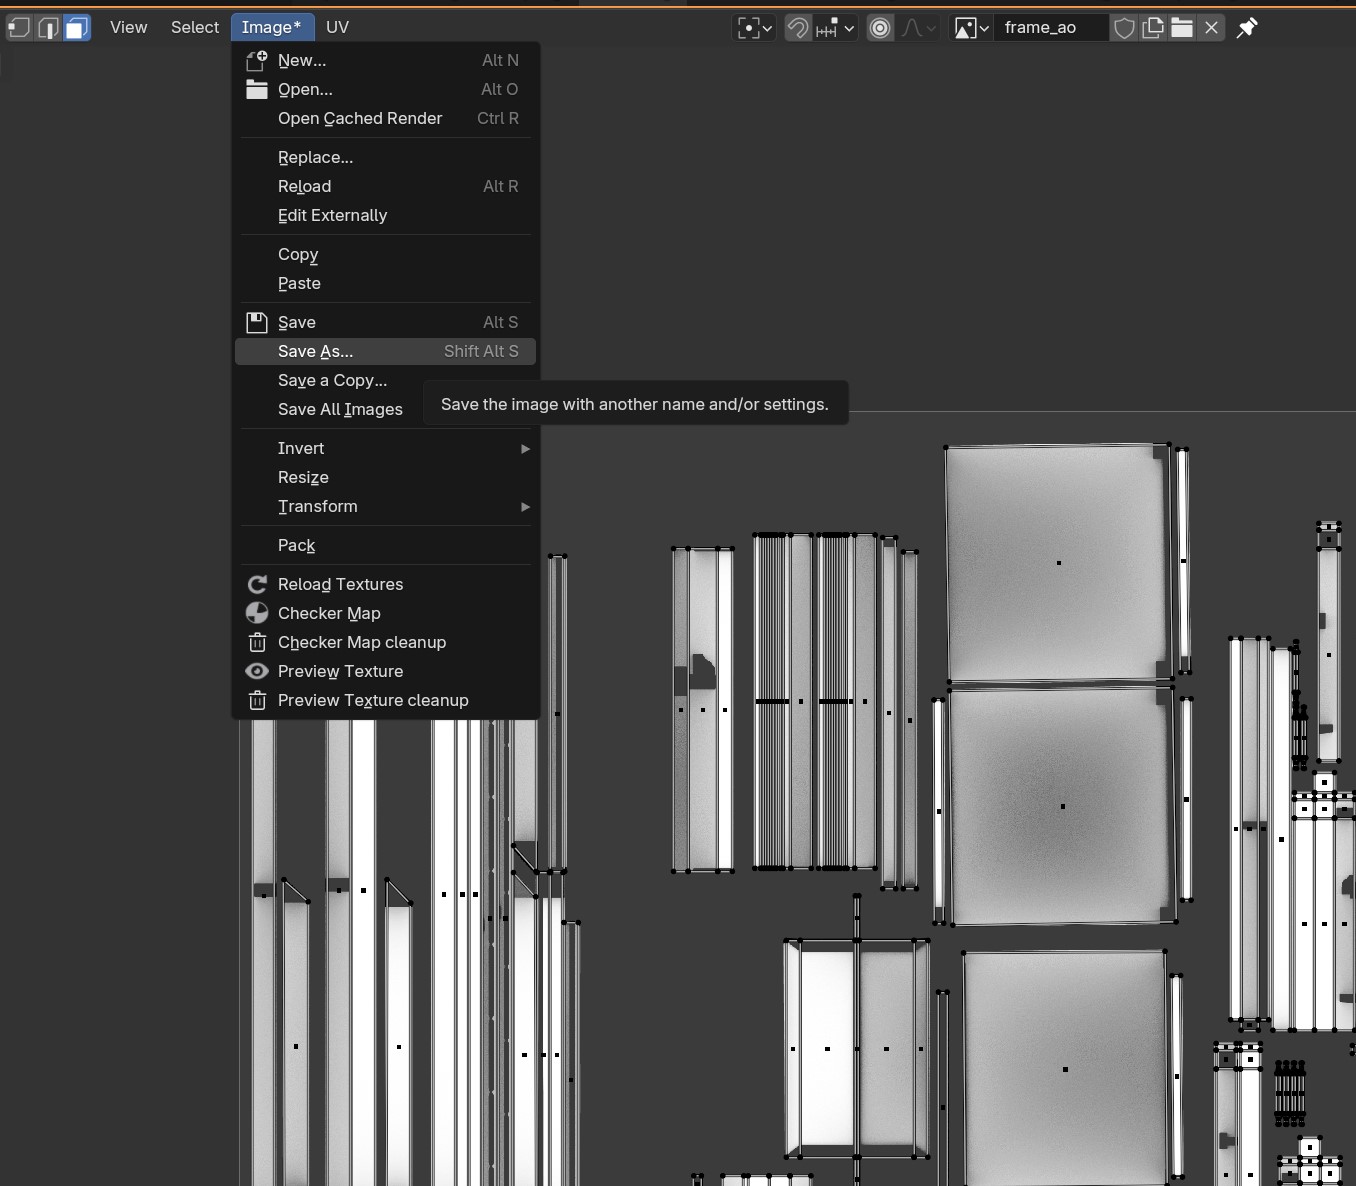Click Reload Textures entry
This screenshot has width=1356, height=1186.
[385, 584]
